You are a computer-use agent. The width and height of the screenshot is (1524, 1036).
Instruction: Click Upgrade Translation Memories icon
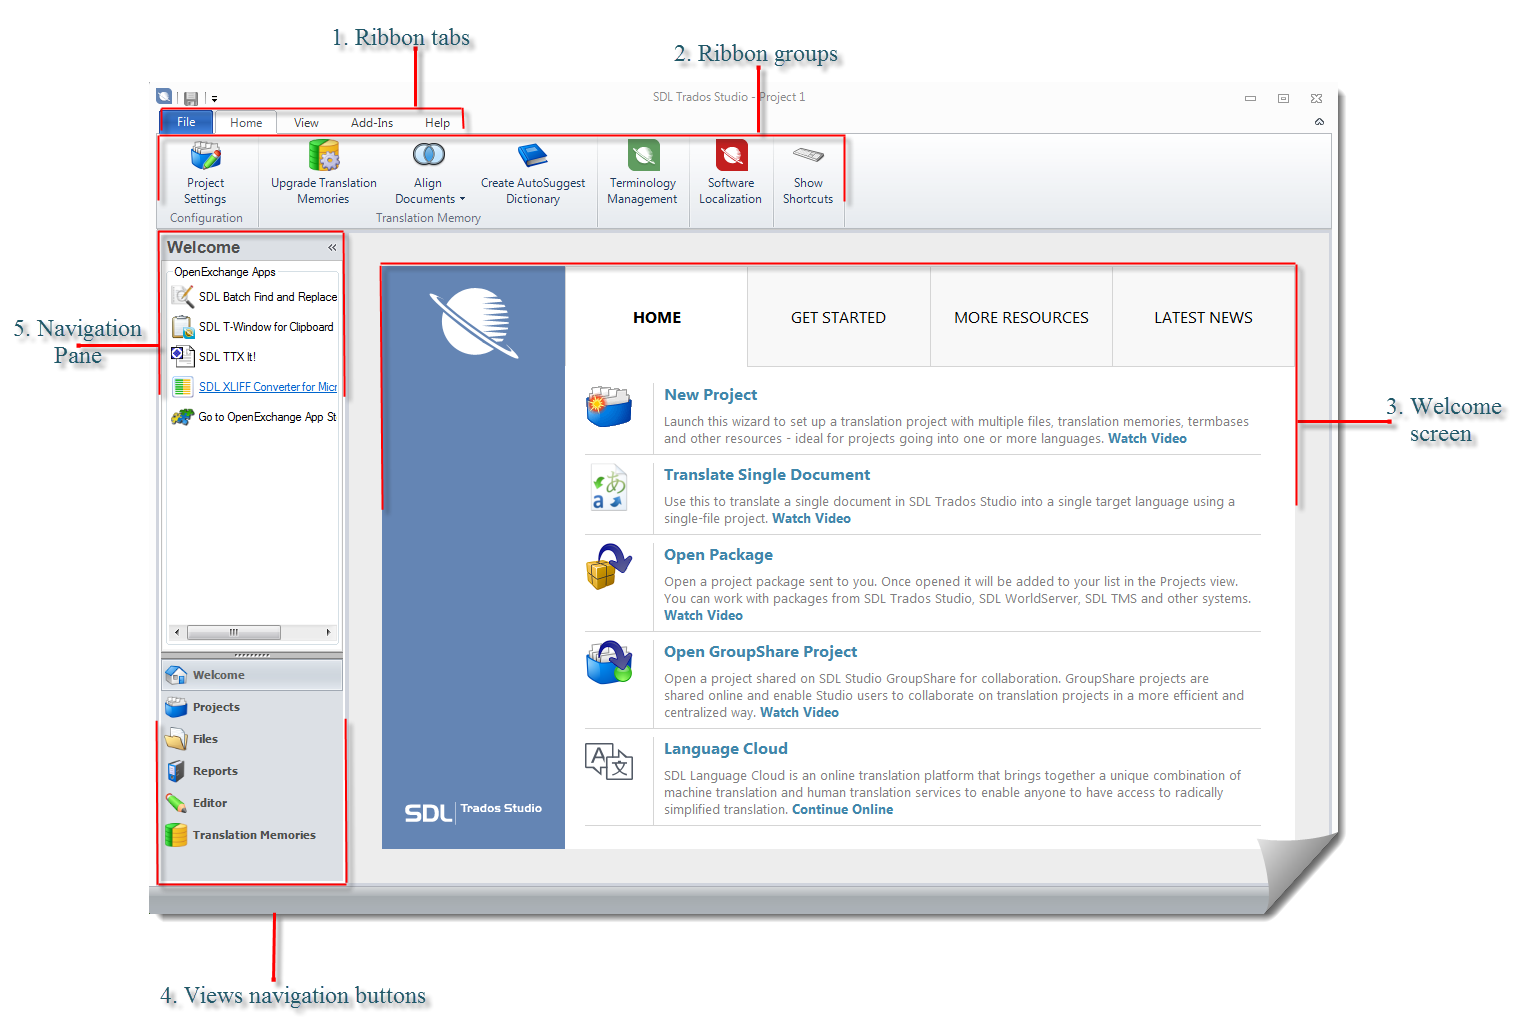point(324,155)
